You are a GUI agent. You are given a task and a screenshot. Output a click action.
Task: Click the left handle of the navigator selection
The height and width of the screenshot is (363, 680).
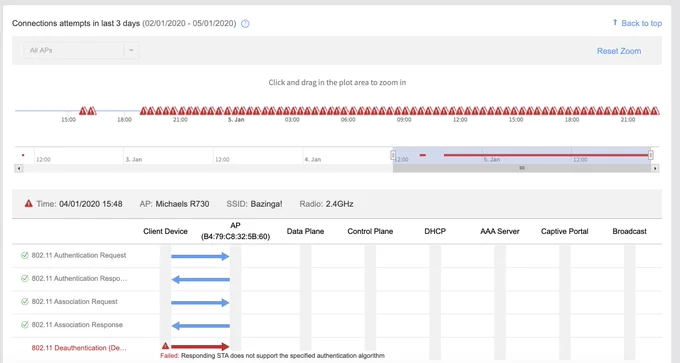point(393,155)
